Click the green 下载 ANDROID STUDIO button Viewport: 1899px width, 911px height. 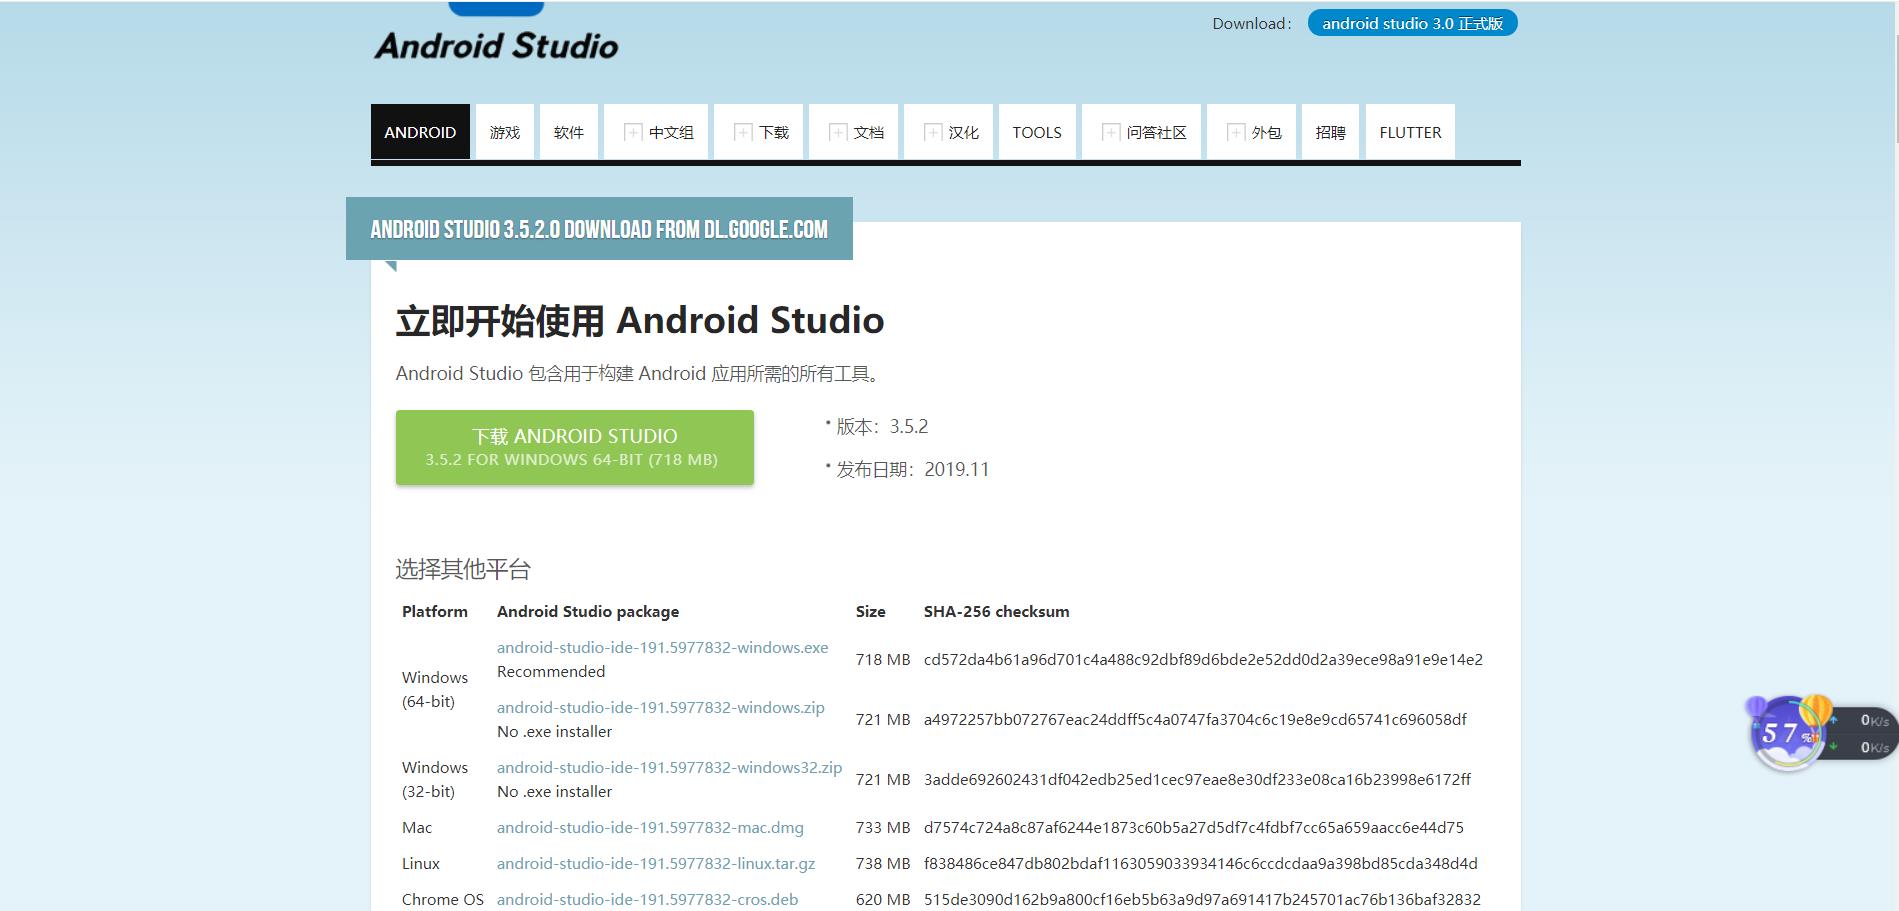pyautogui.click(x=575, y=447)
